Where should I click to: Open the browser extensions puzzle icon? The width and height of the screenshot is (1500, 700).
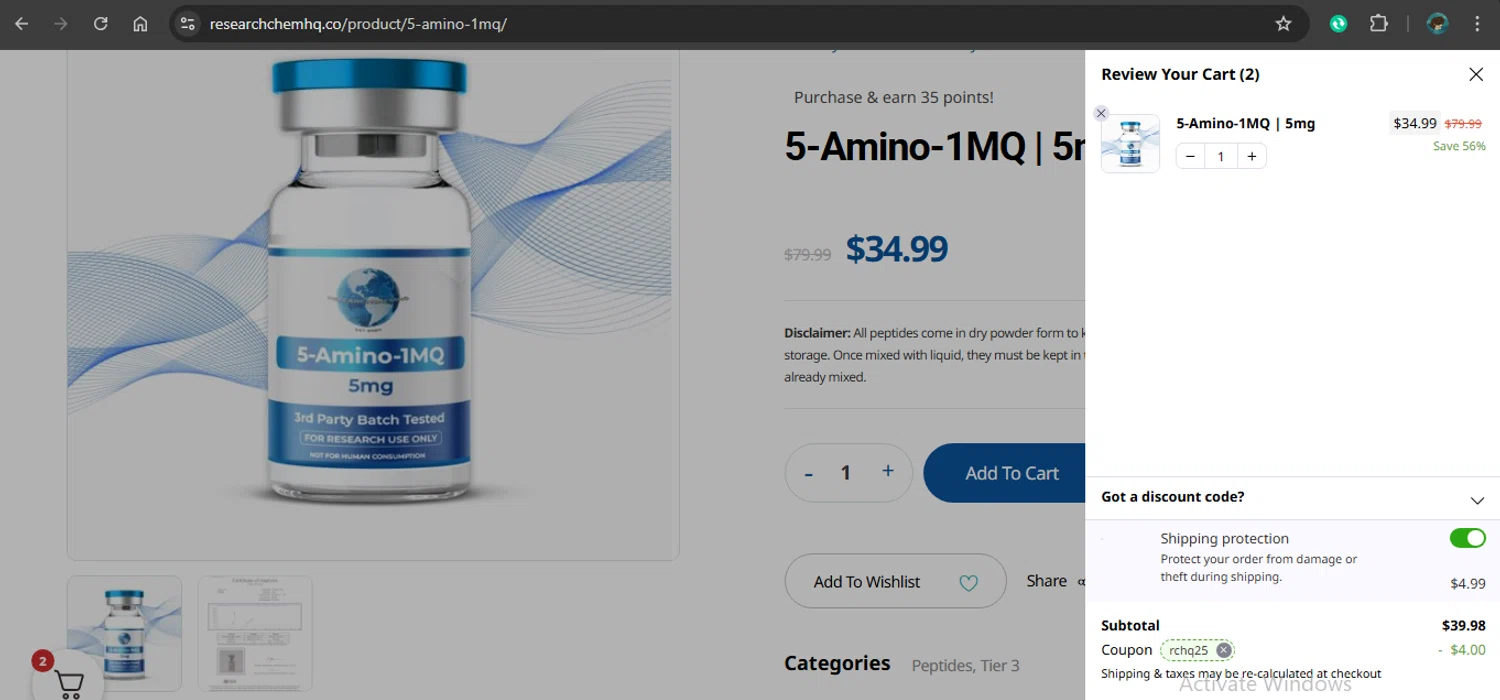(1379, 24)
